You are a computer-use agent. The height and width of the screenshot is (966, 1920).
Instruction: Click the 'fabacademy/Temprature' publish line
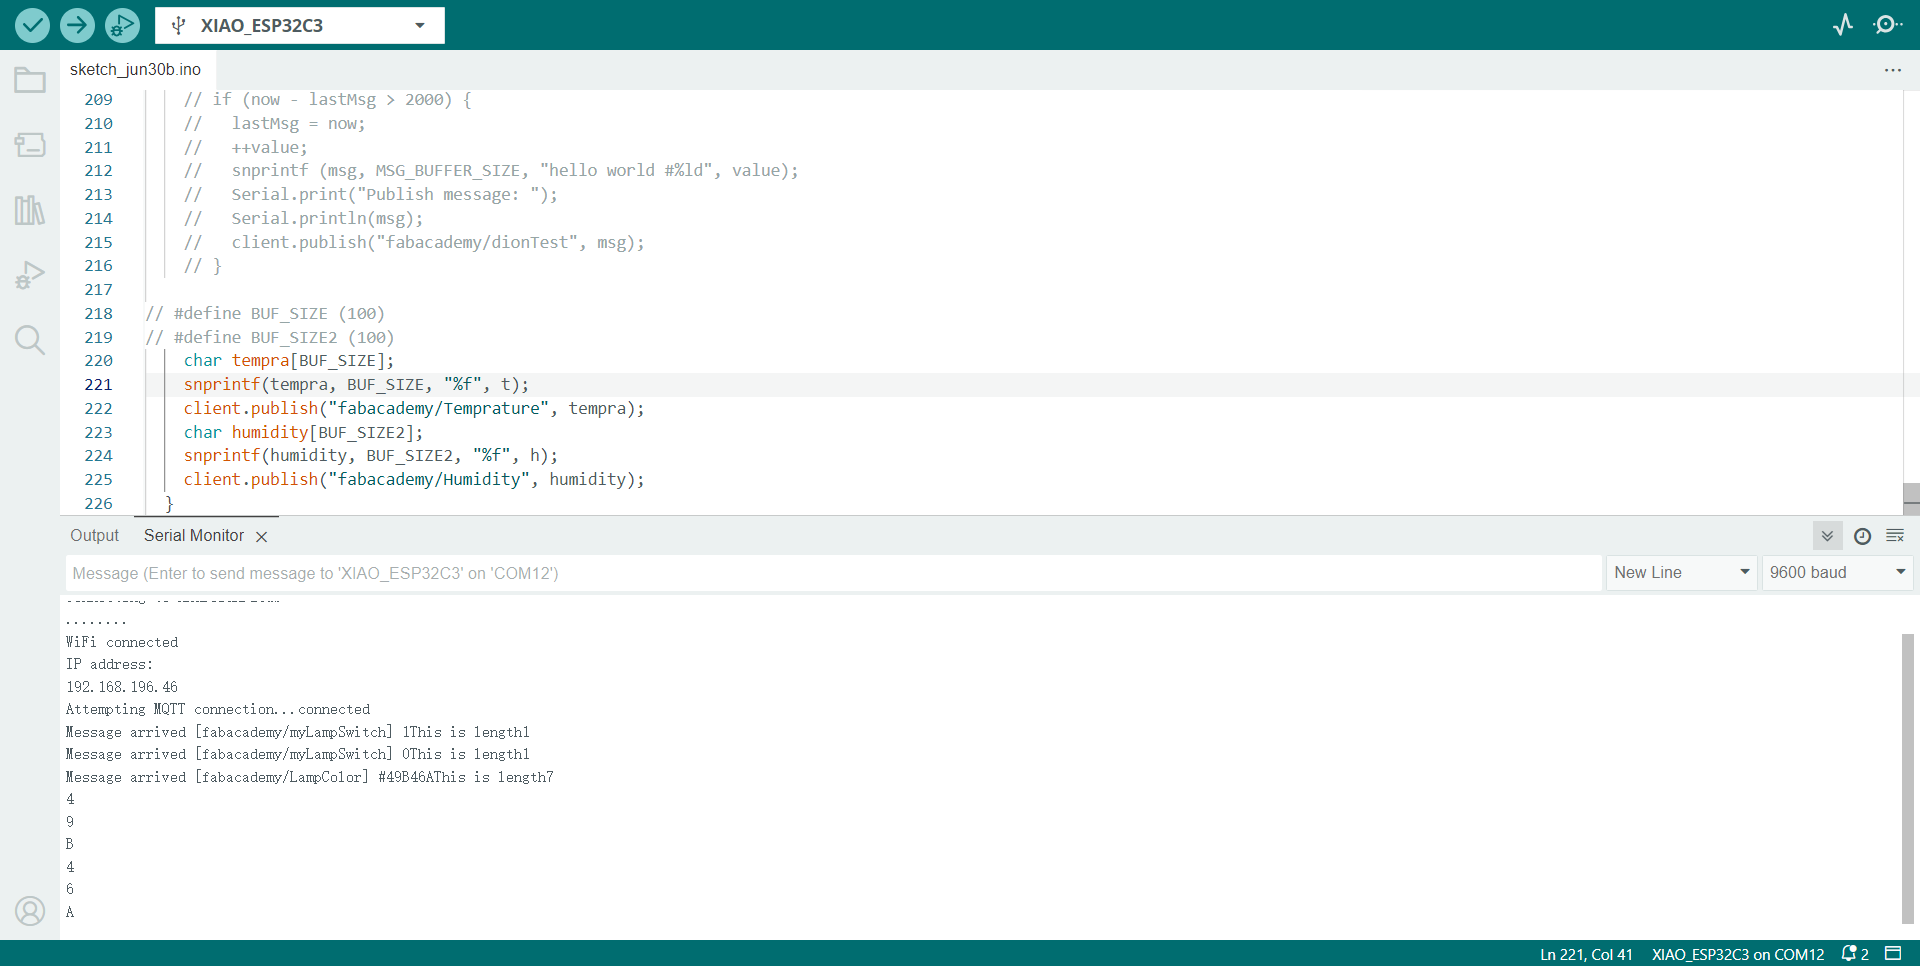pyautogui.click(x=414, y=408)
